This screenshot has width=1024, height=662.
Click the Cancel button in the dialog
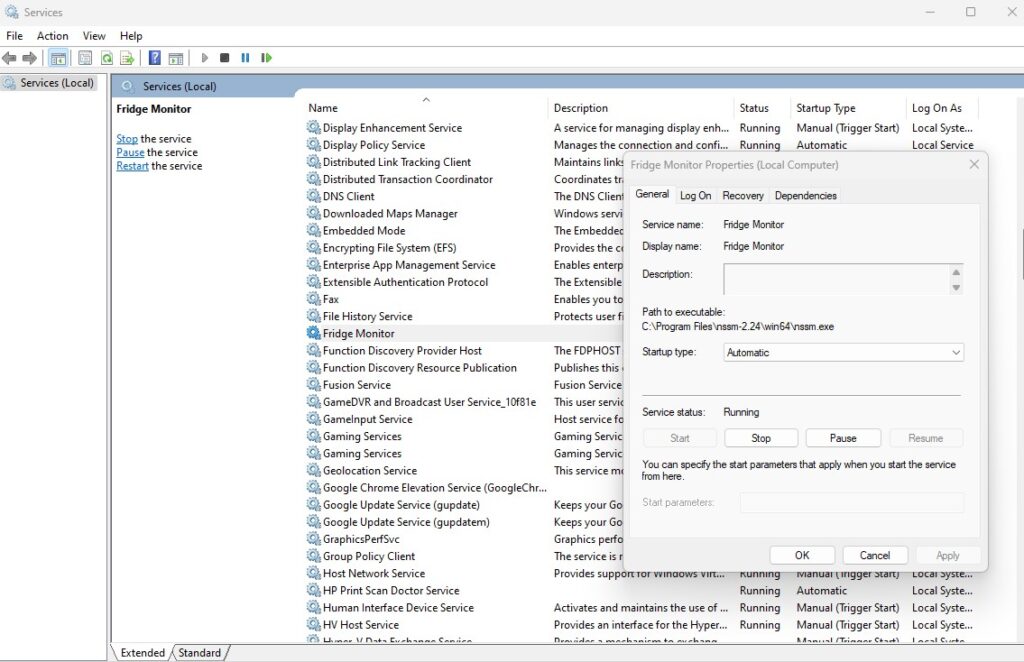pos(874,555)
